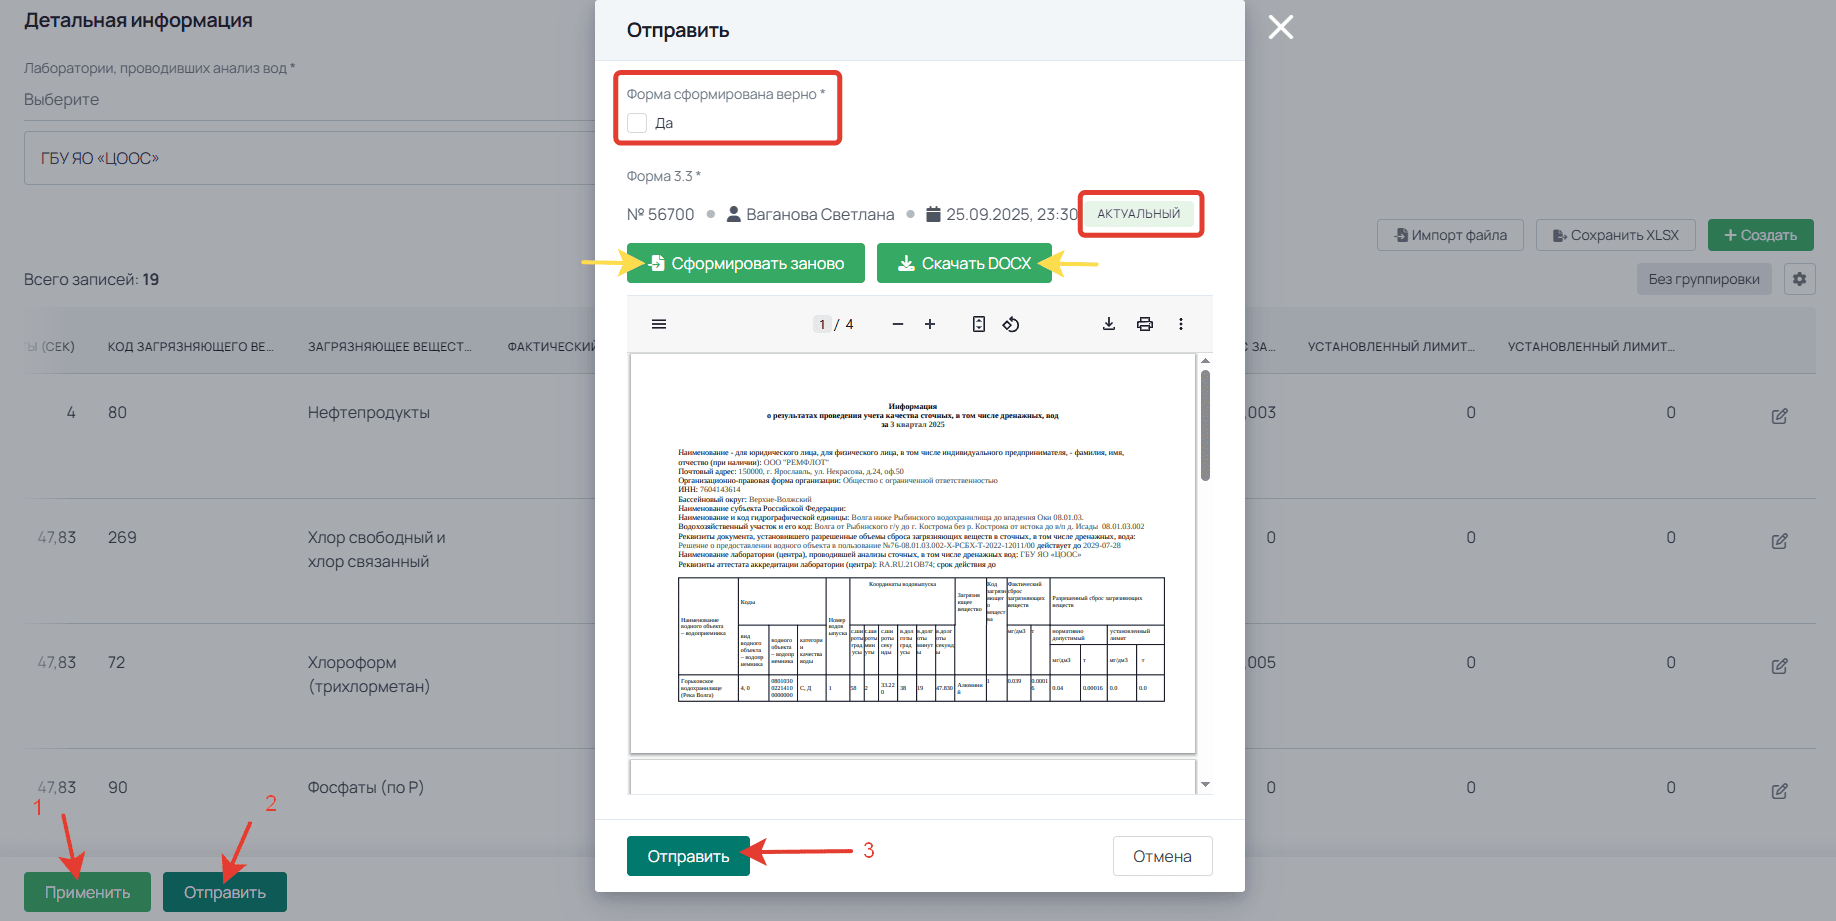Open table settings gear icon

pos(1799,279)
